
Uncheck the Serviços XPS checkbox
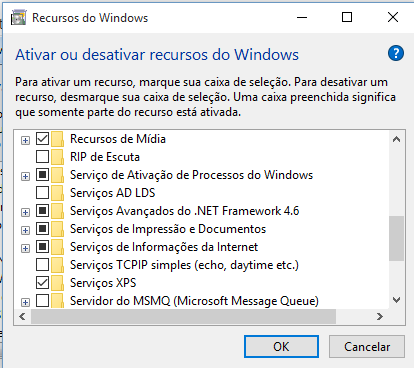(x=42, y=283)
